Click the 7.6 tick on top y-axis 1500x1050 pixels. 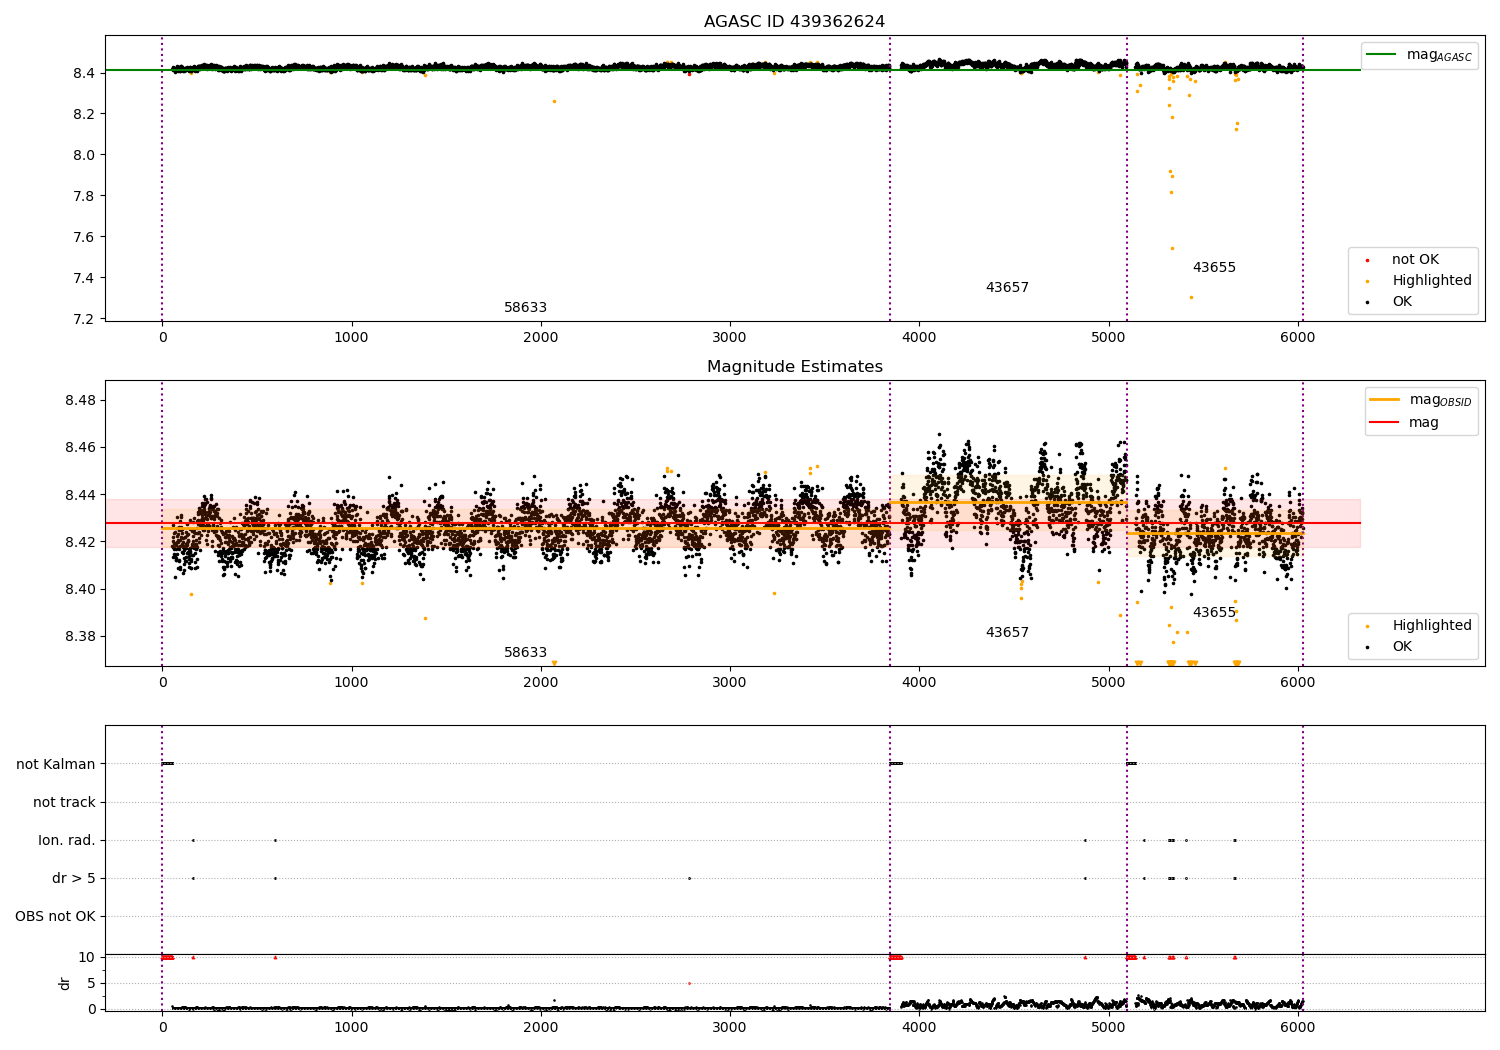coord(85,237)
